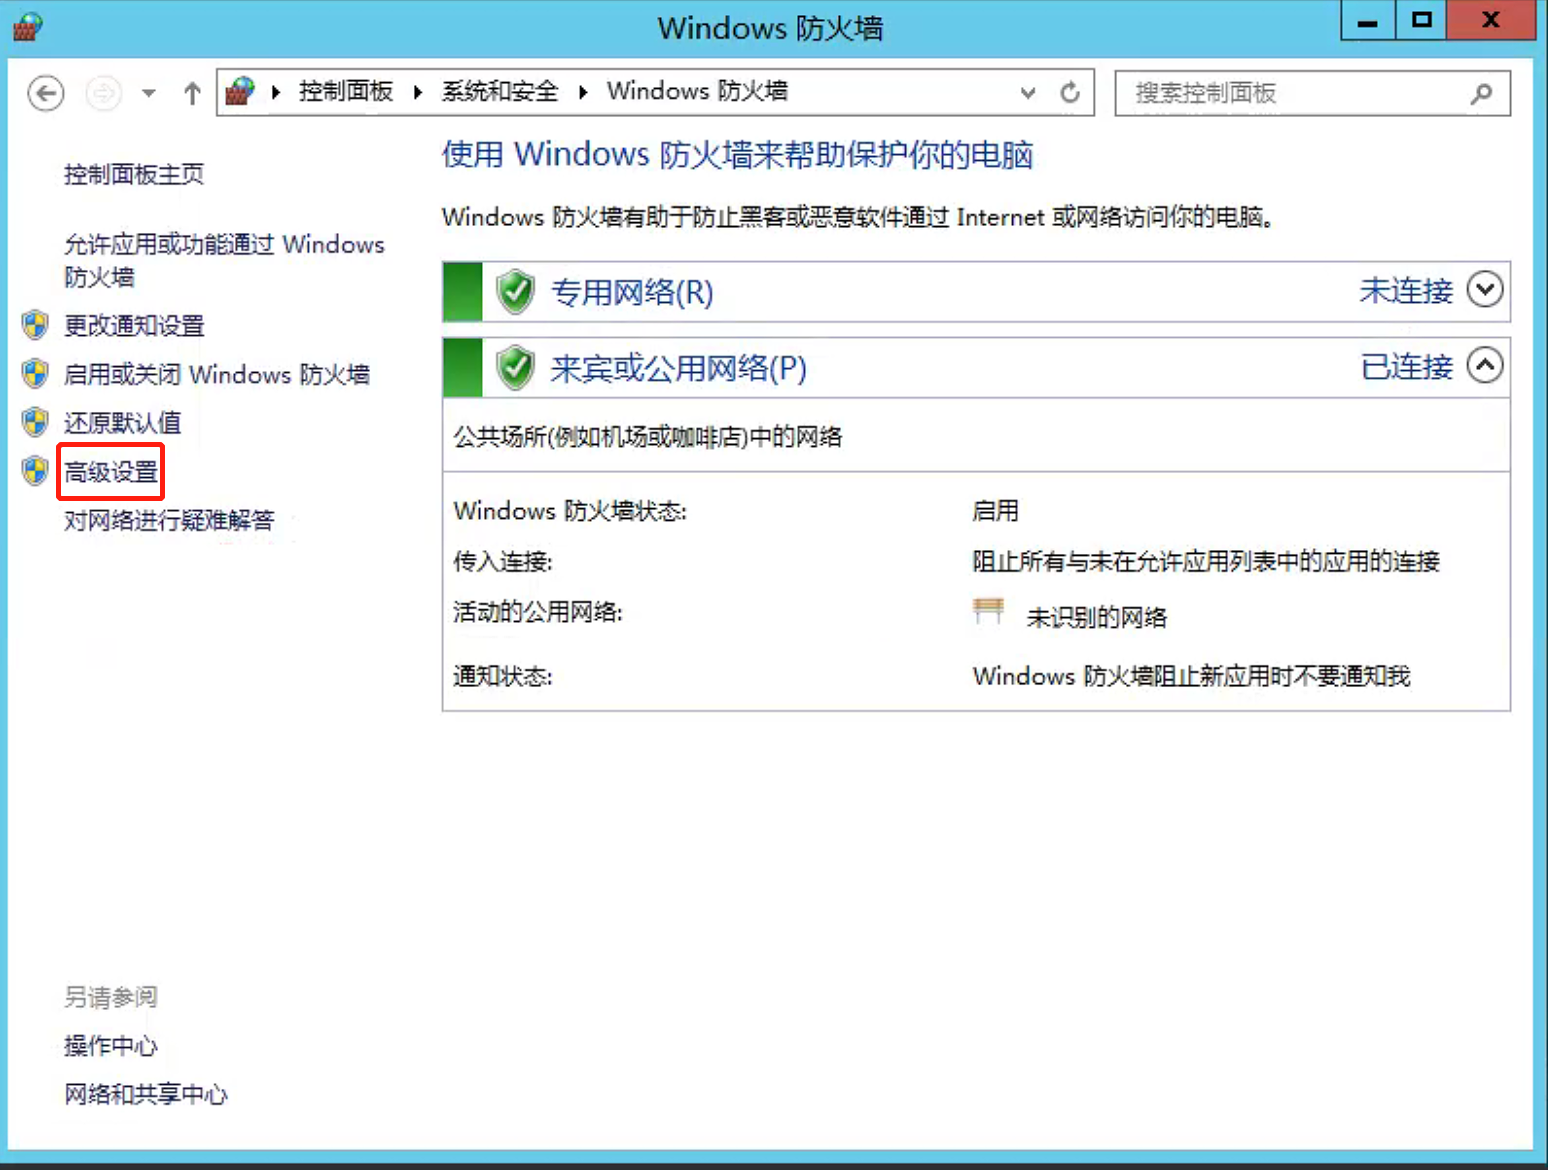Click the search magnifier icon

pos(1481,93)
